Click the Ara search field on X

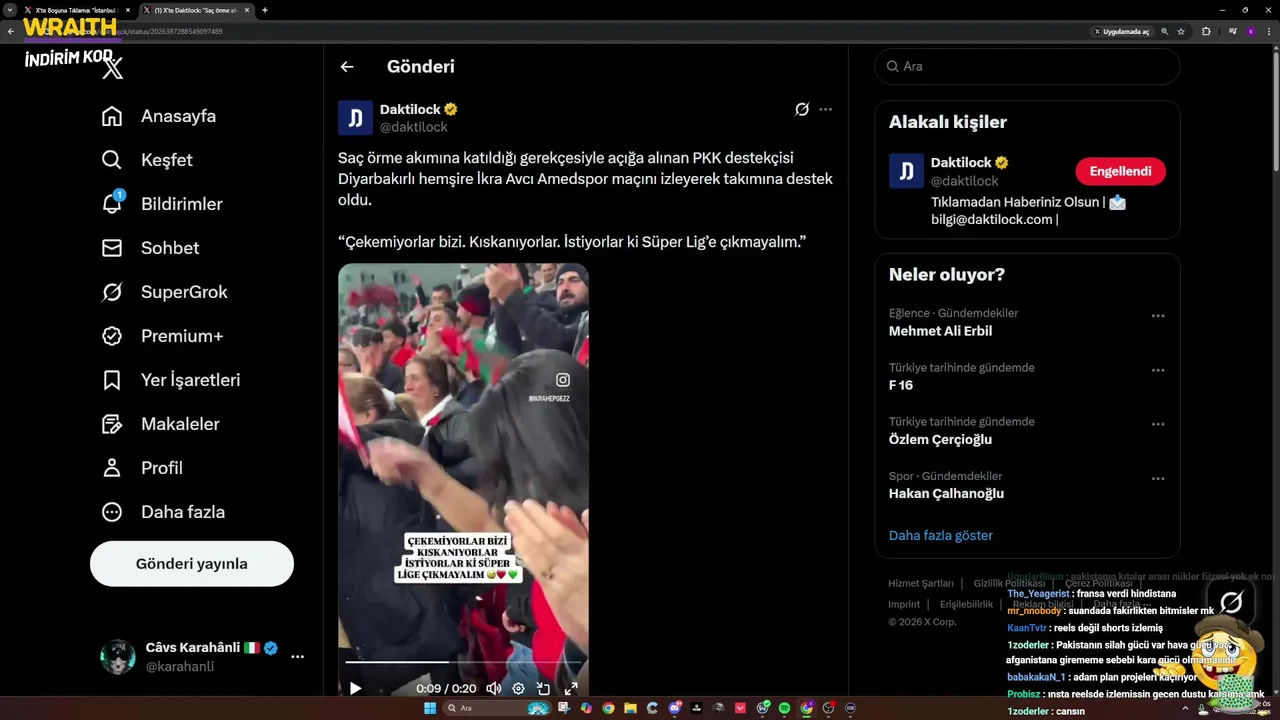point(1027,66)
